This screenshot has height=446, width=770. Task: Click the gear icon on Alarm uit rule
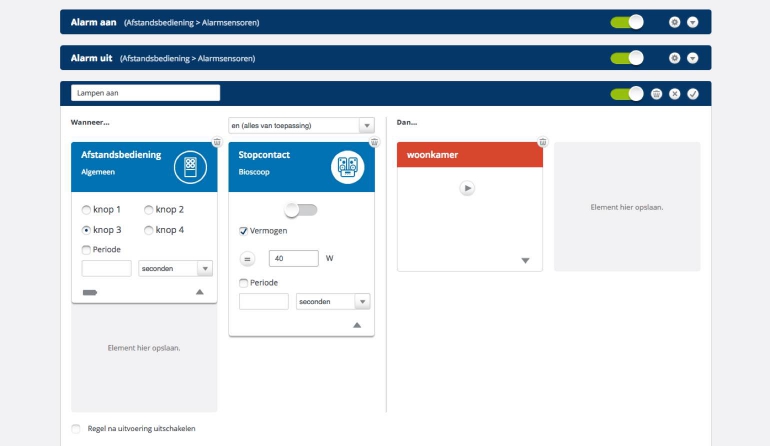675,58
